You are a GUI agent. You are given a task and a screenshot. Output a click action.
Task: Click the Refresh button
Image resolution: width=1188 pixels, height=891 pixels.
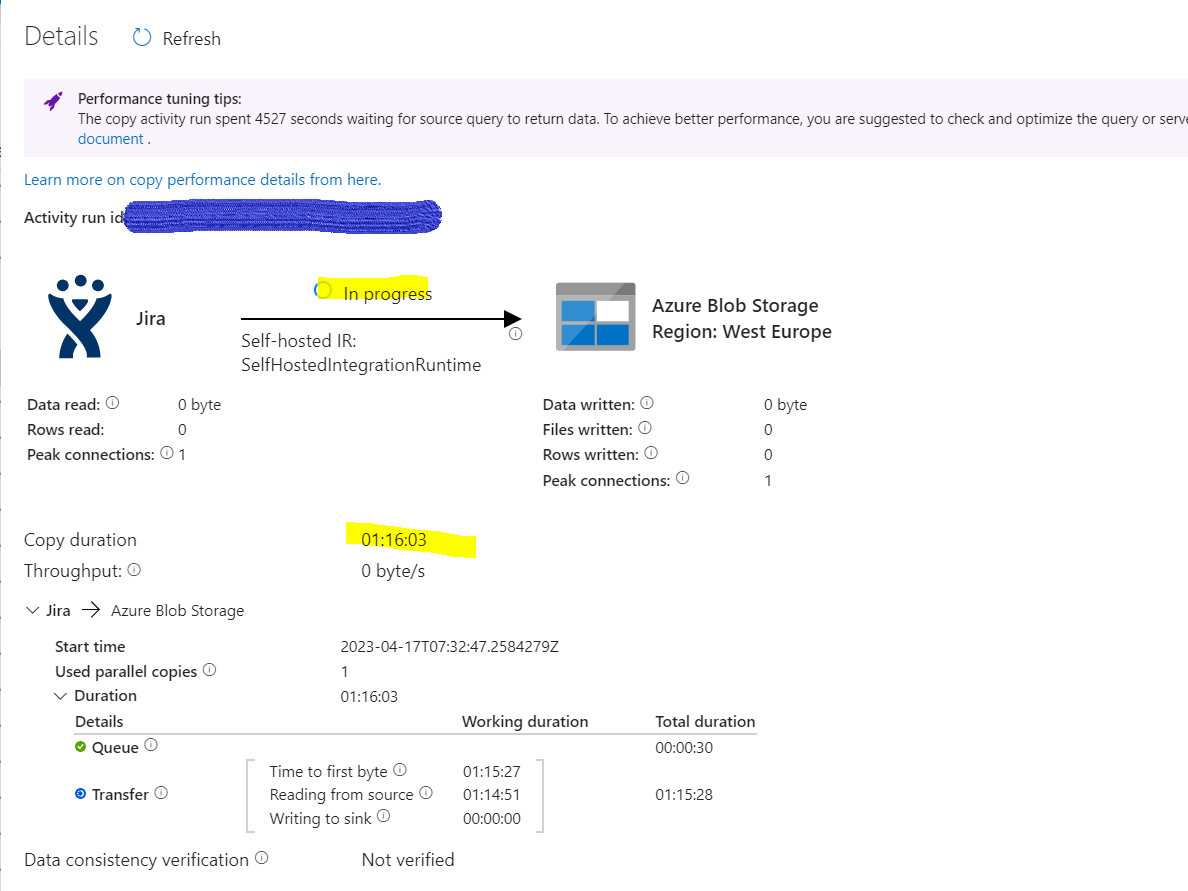point(176,38)
